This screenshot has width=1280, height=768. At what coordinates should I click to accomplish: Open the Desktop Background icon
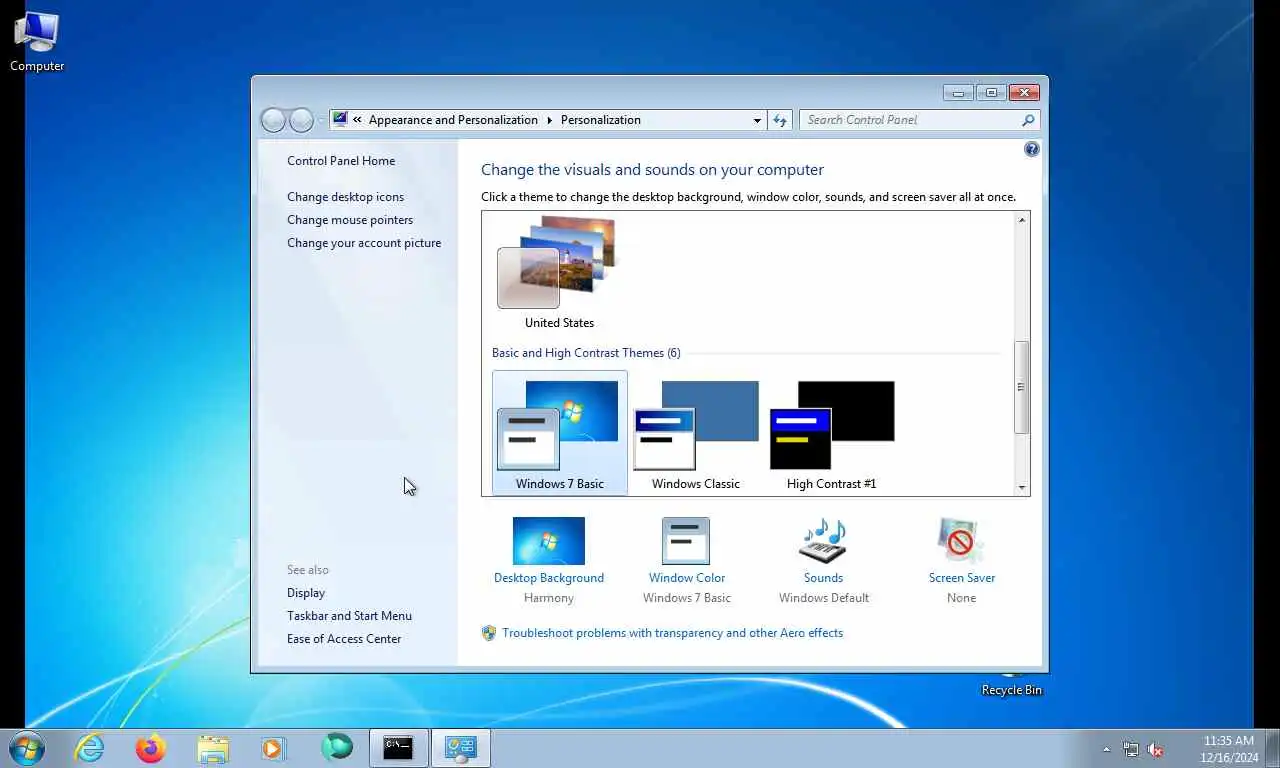pos(548,541)
